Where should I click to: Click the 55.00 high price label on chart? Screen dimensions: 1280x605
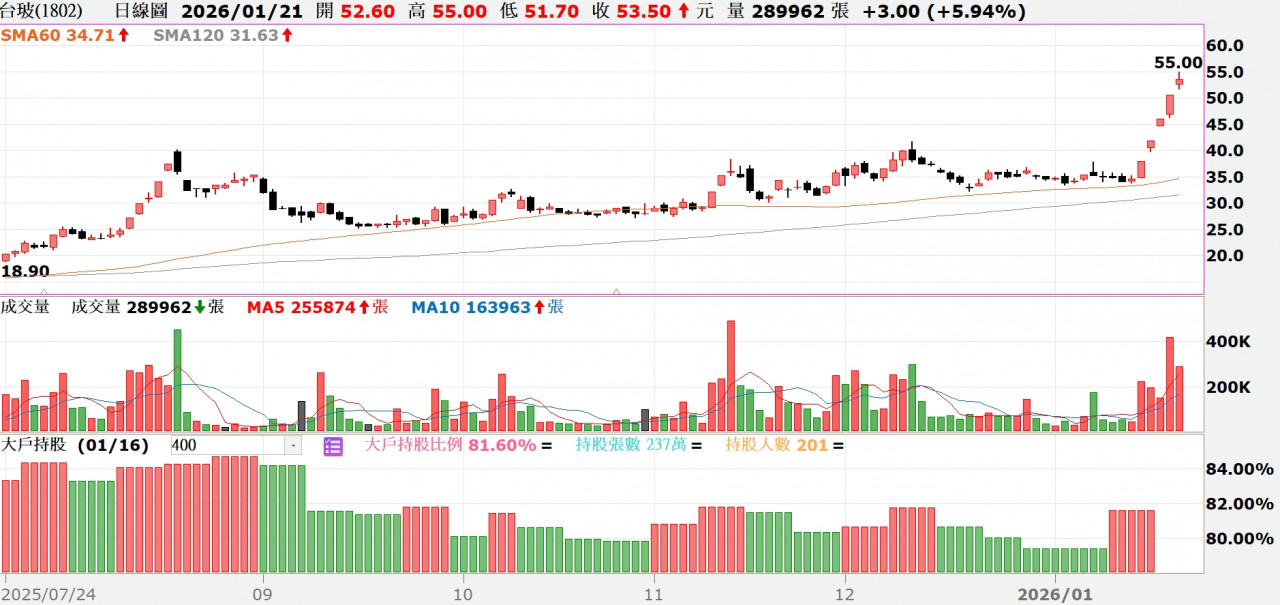pyautogui.click(x=1178, y=62)
